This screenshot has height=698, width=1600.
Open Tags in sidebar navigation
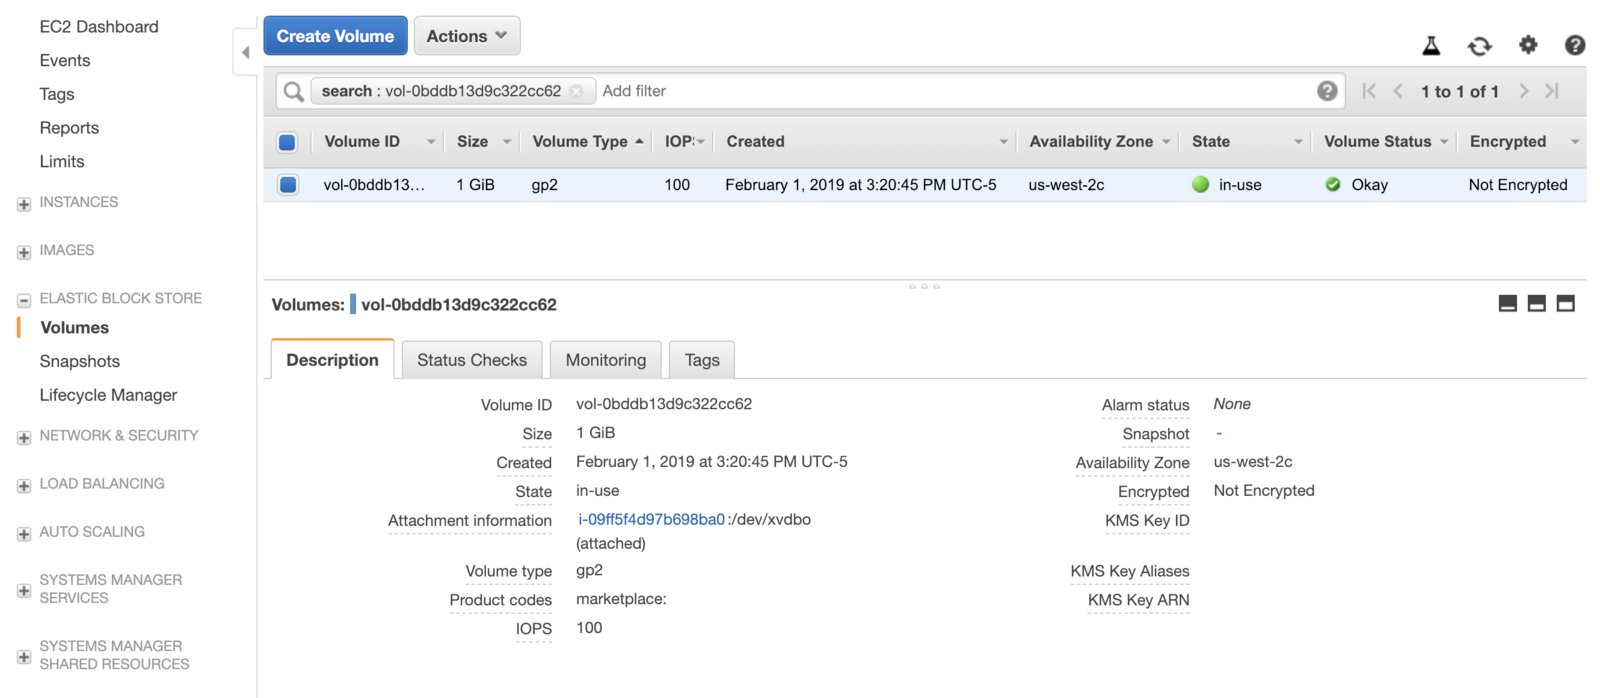[57, 94]
